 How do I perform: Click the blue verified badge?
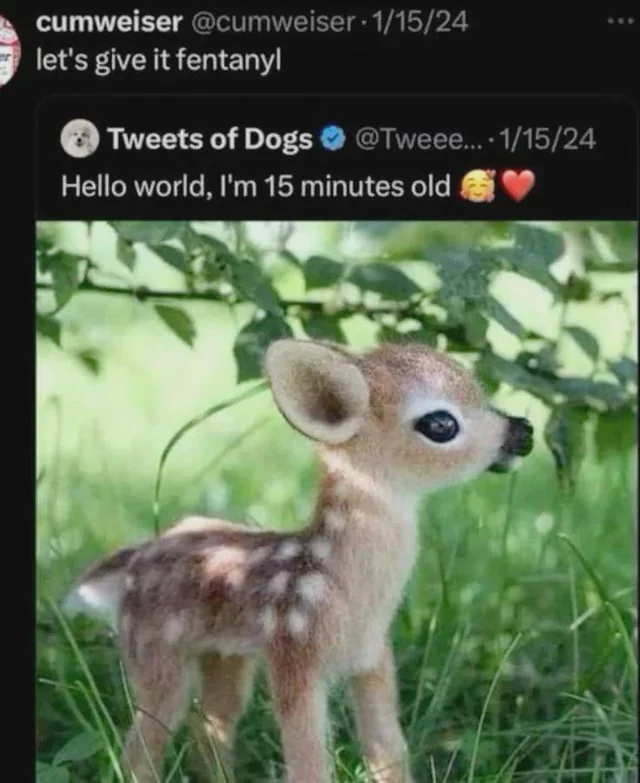tap(332, 139)
